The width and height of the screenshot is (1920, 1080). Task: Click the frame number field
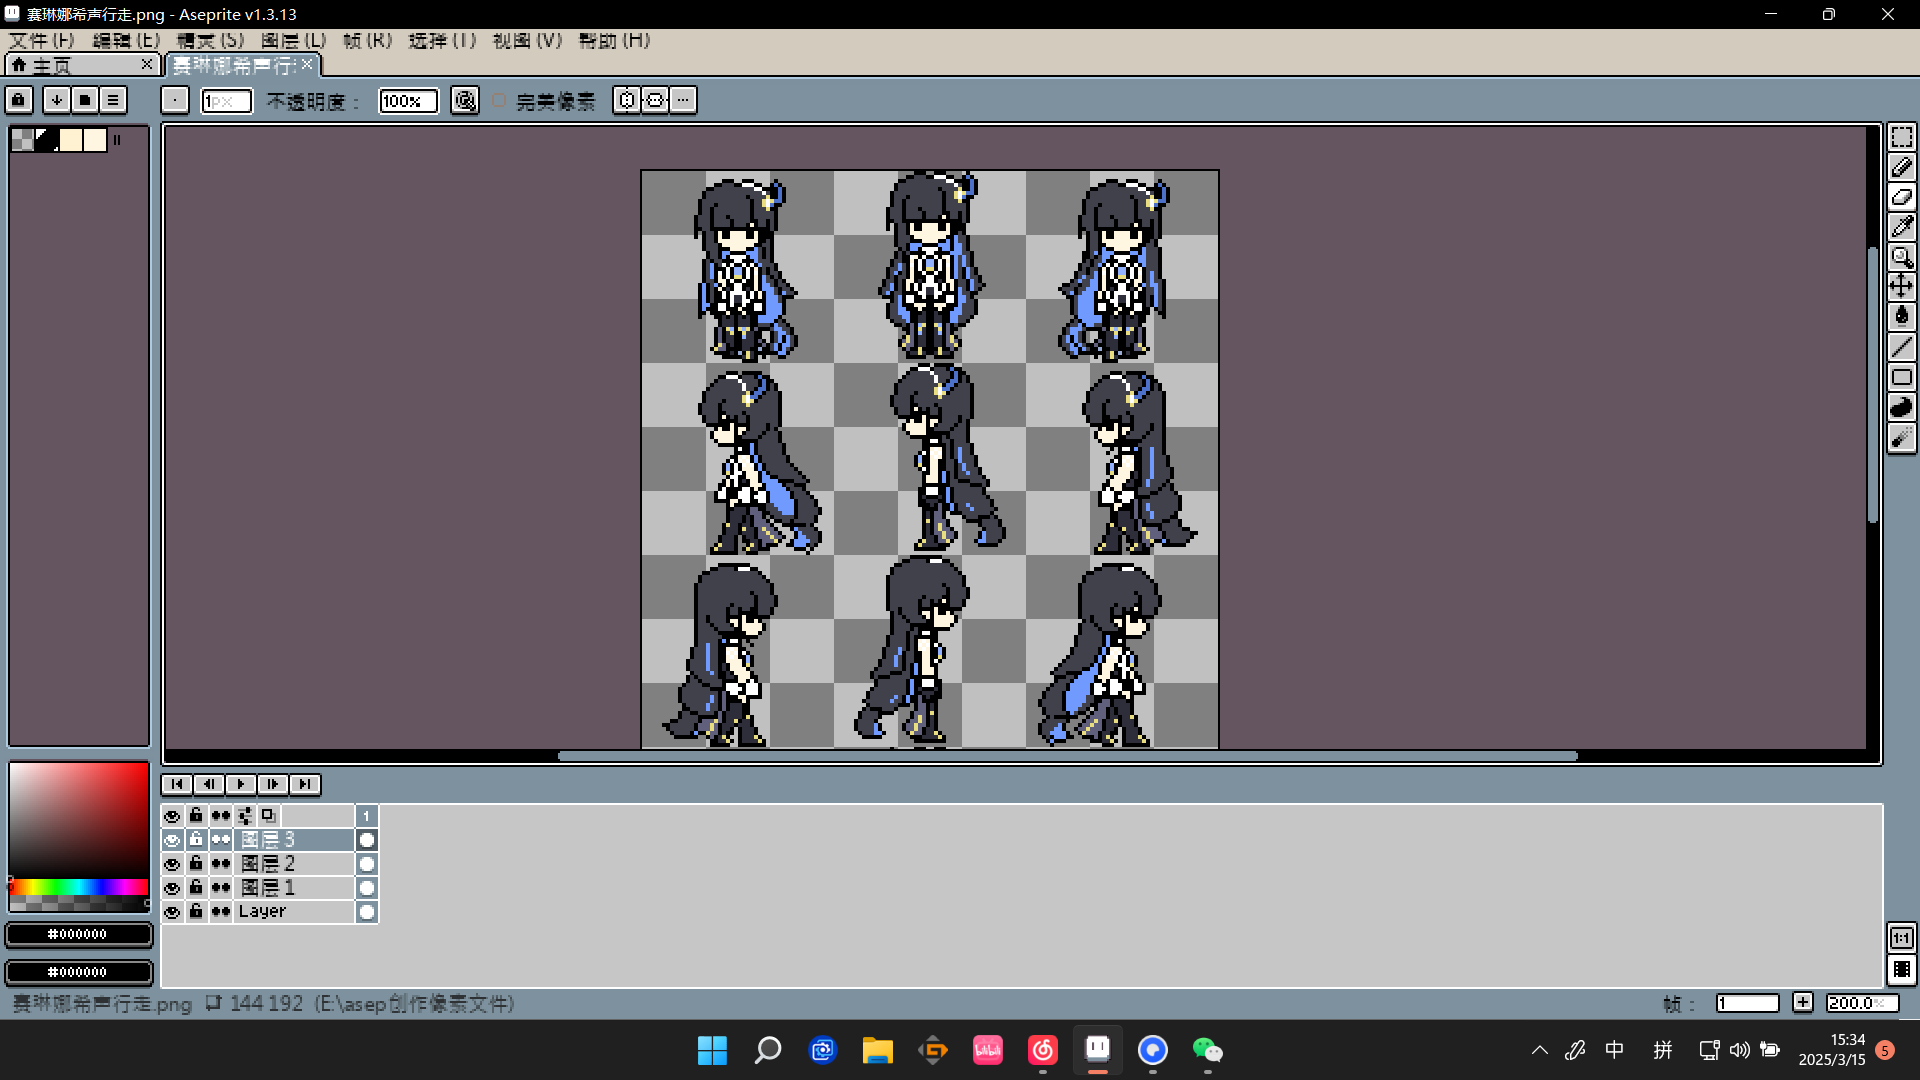coord(1748,1003)
